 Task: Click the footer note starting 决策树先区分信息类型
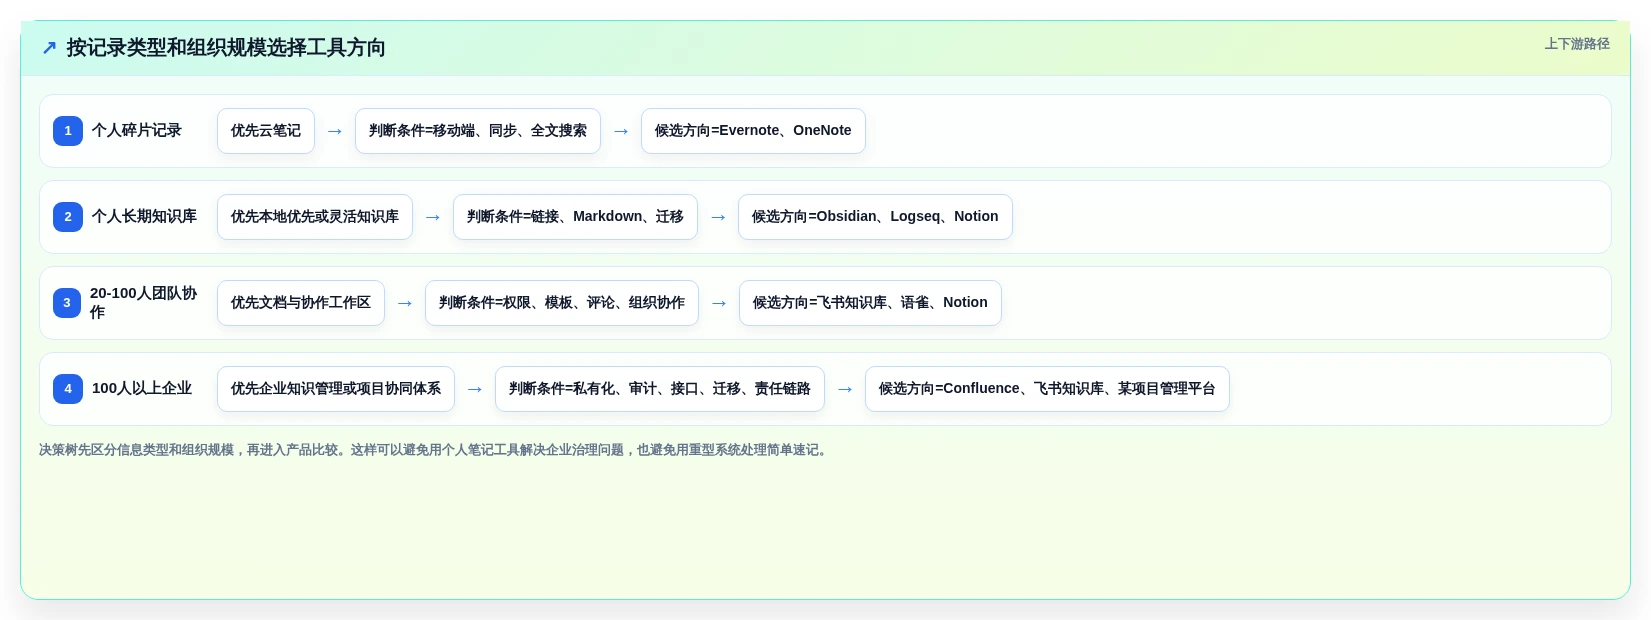coord(435,450)
